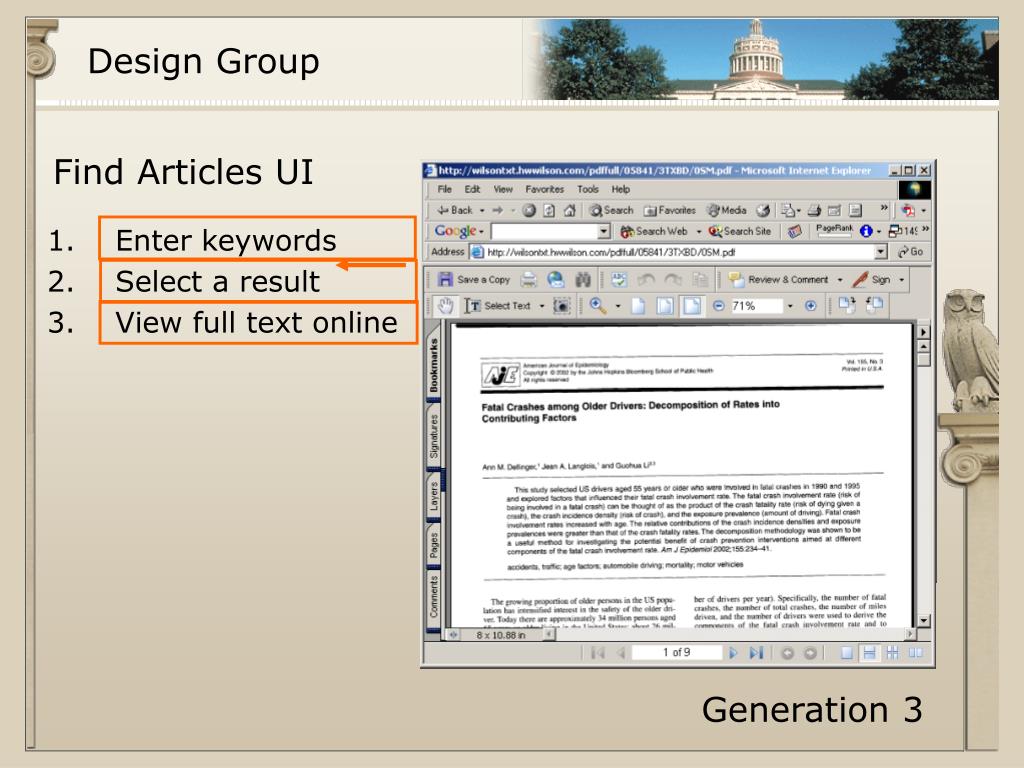Click the Address bar URL field
Viewport: 1024px width, 768px height.
pyautogui.click(x=673, y=252)
